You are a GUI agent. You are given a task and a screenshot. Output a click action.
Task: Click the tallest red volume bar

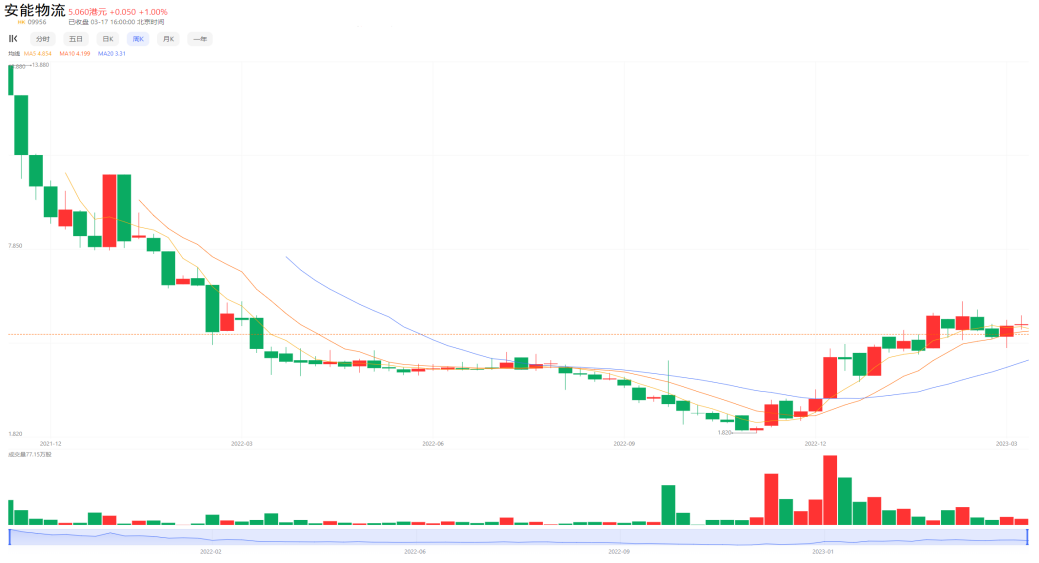tap(830, 490)
